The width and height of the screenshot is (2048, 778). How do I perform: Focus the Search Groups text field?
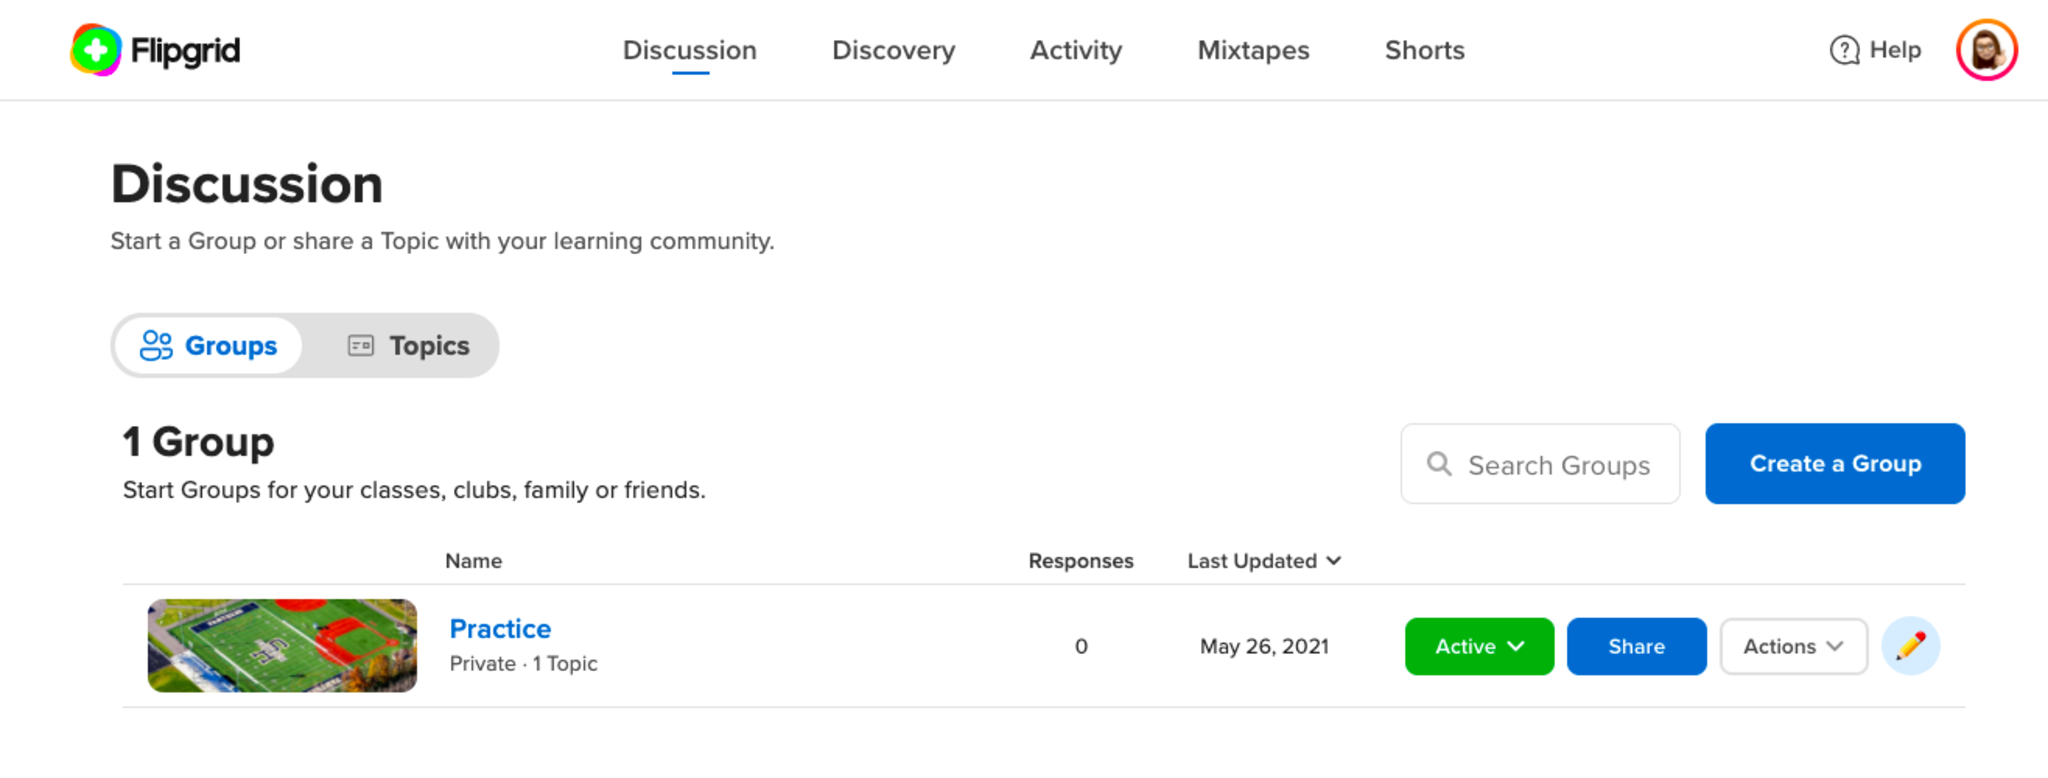(1558, 465)
